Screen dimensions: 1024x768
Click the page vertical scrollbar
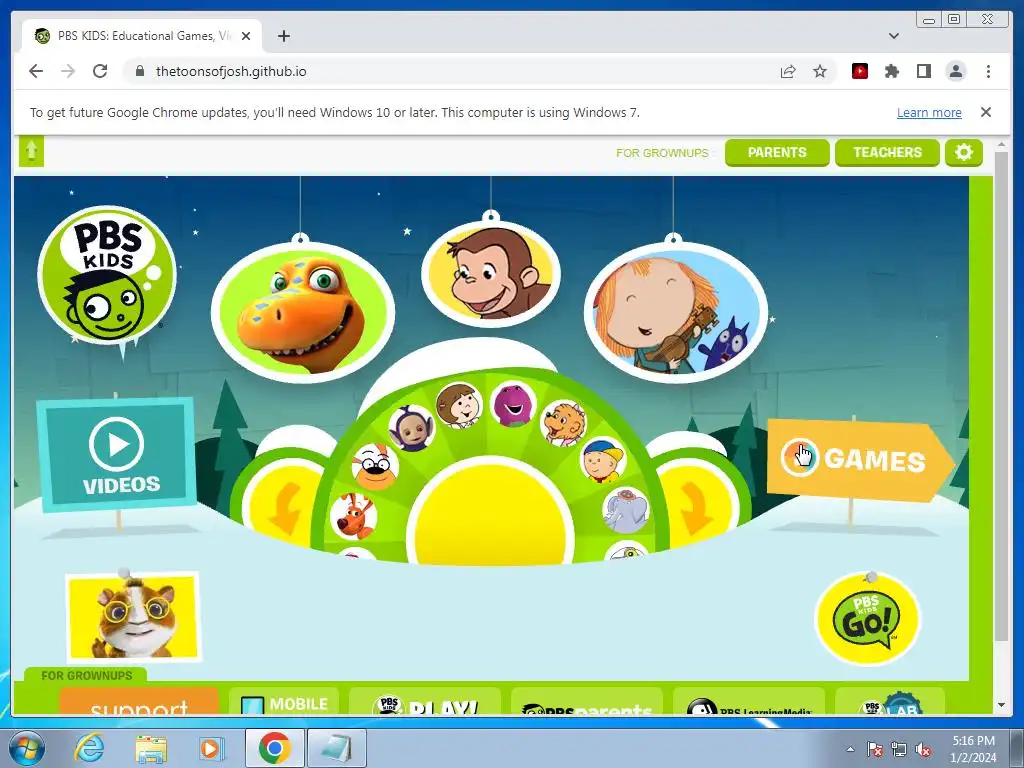1001,396
